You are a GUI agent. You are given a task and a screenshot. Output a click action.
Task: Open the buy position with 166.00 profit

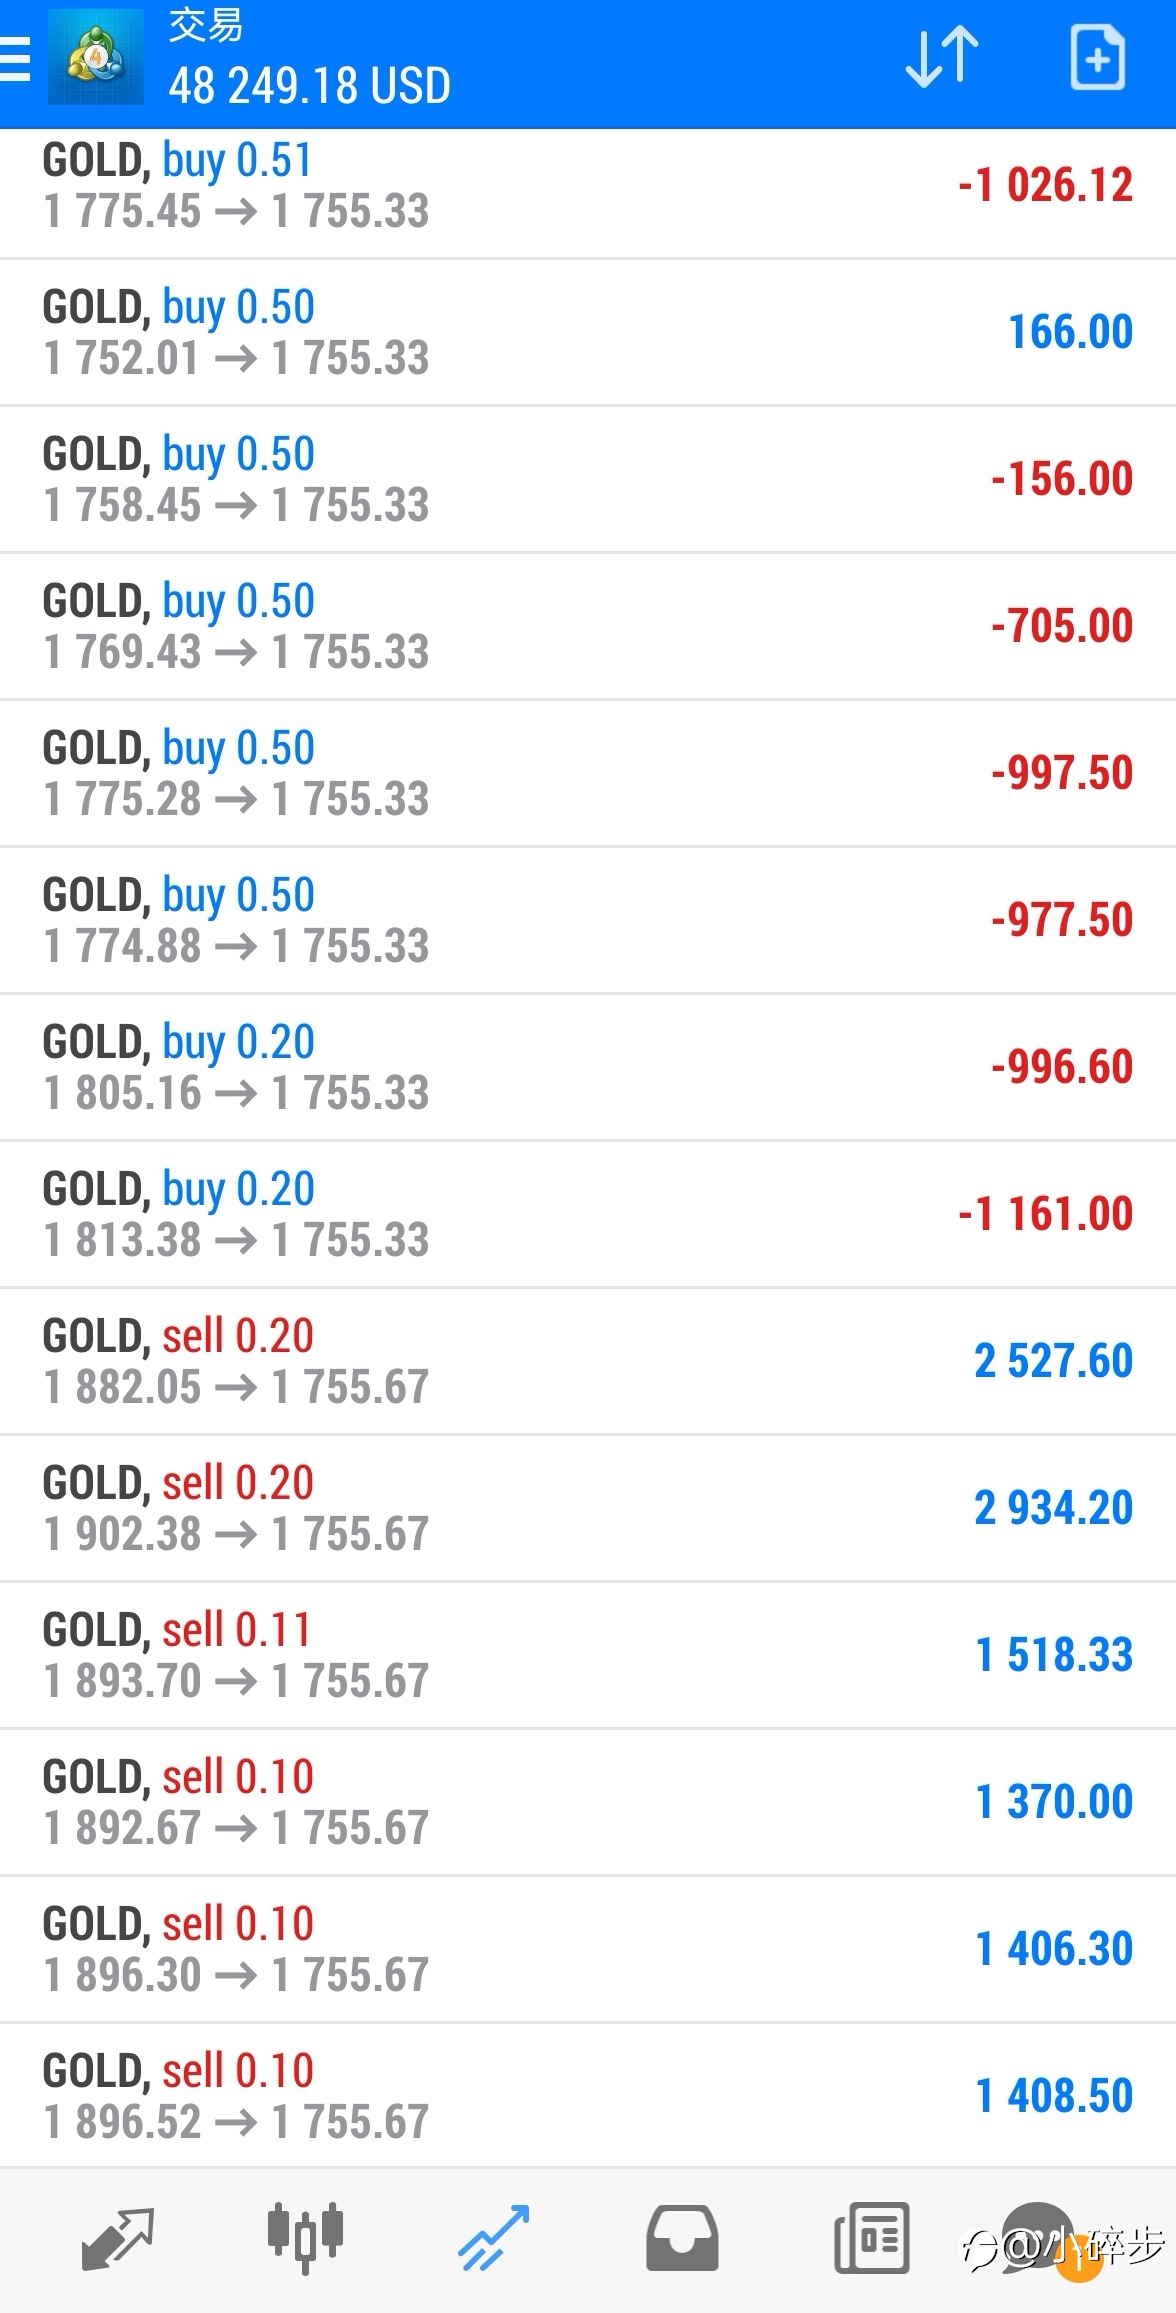click(x=588, y=333)
